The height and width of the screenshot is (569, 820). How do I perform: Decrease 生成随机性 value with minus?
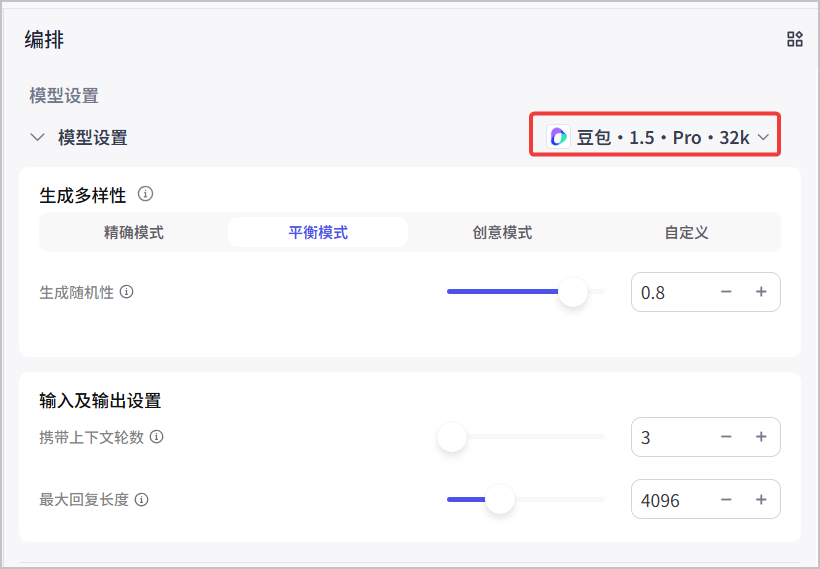[x=726, y=292]
